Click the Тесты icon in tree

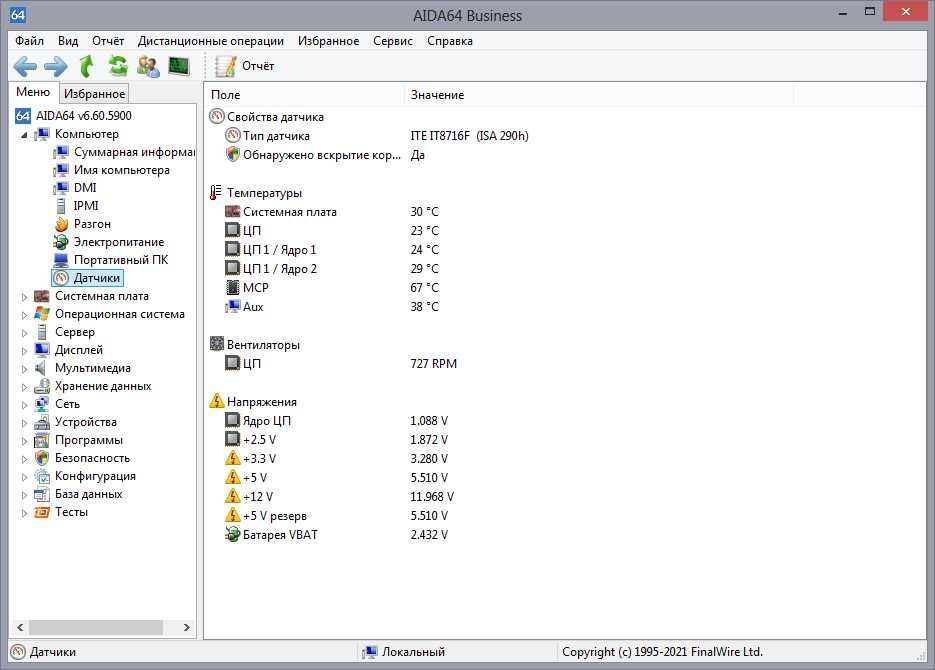click(x=42, y=512)
